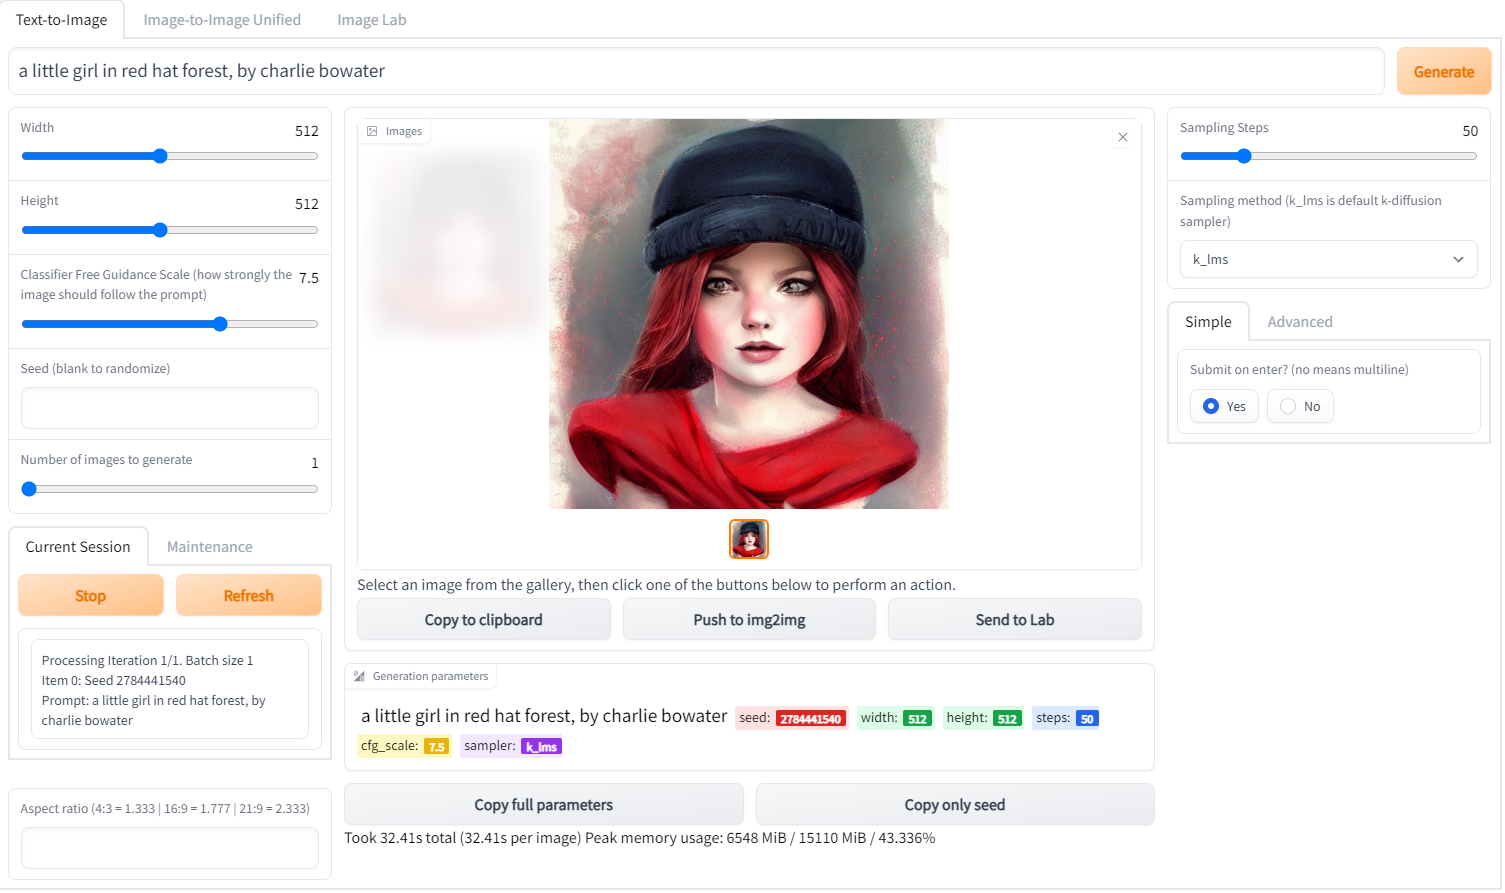Click the steps 50 parameter tag

pyautogui.click(x=1066, y=718)
